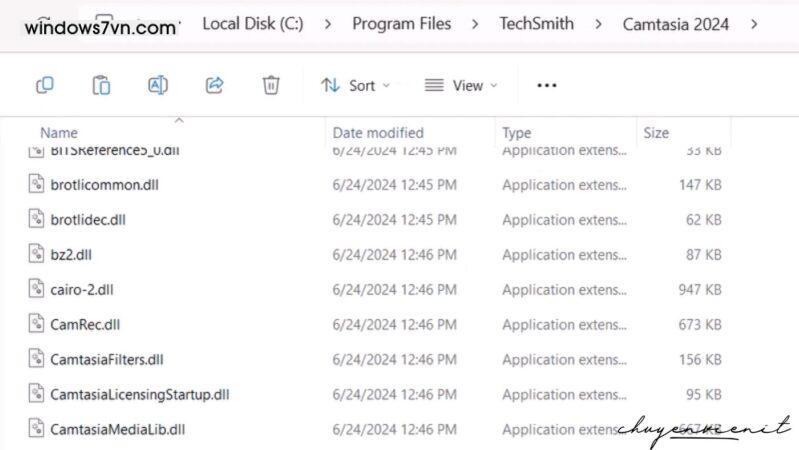Click the Share icon in the toolbar
This screenshot has height=450, width=799.
tap(214, 86)
